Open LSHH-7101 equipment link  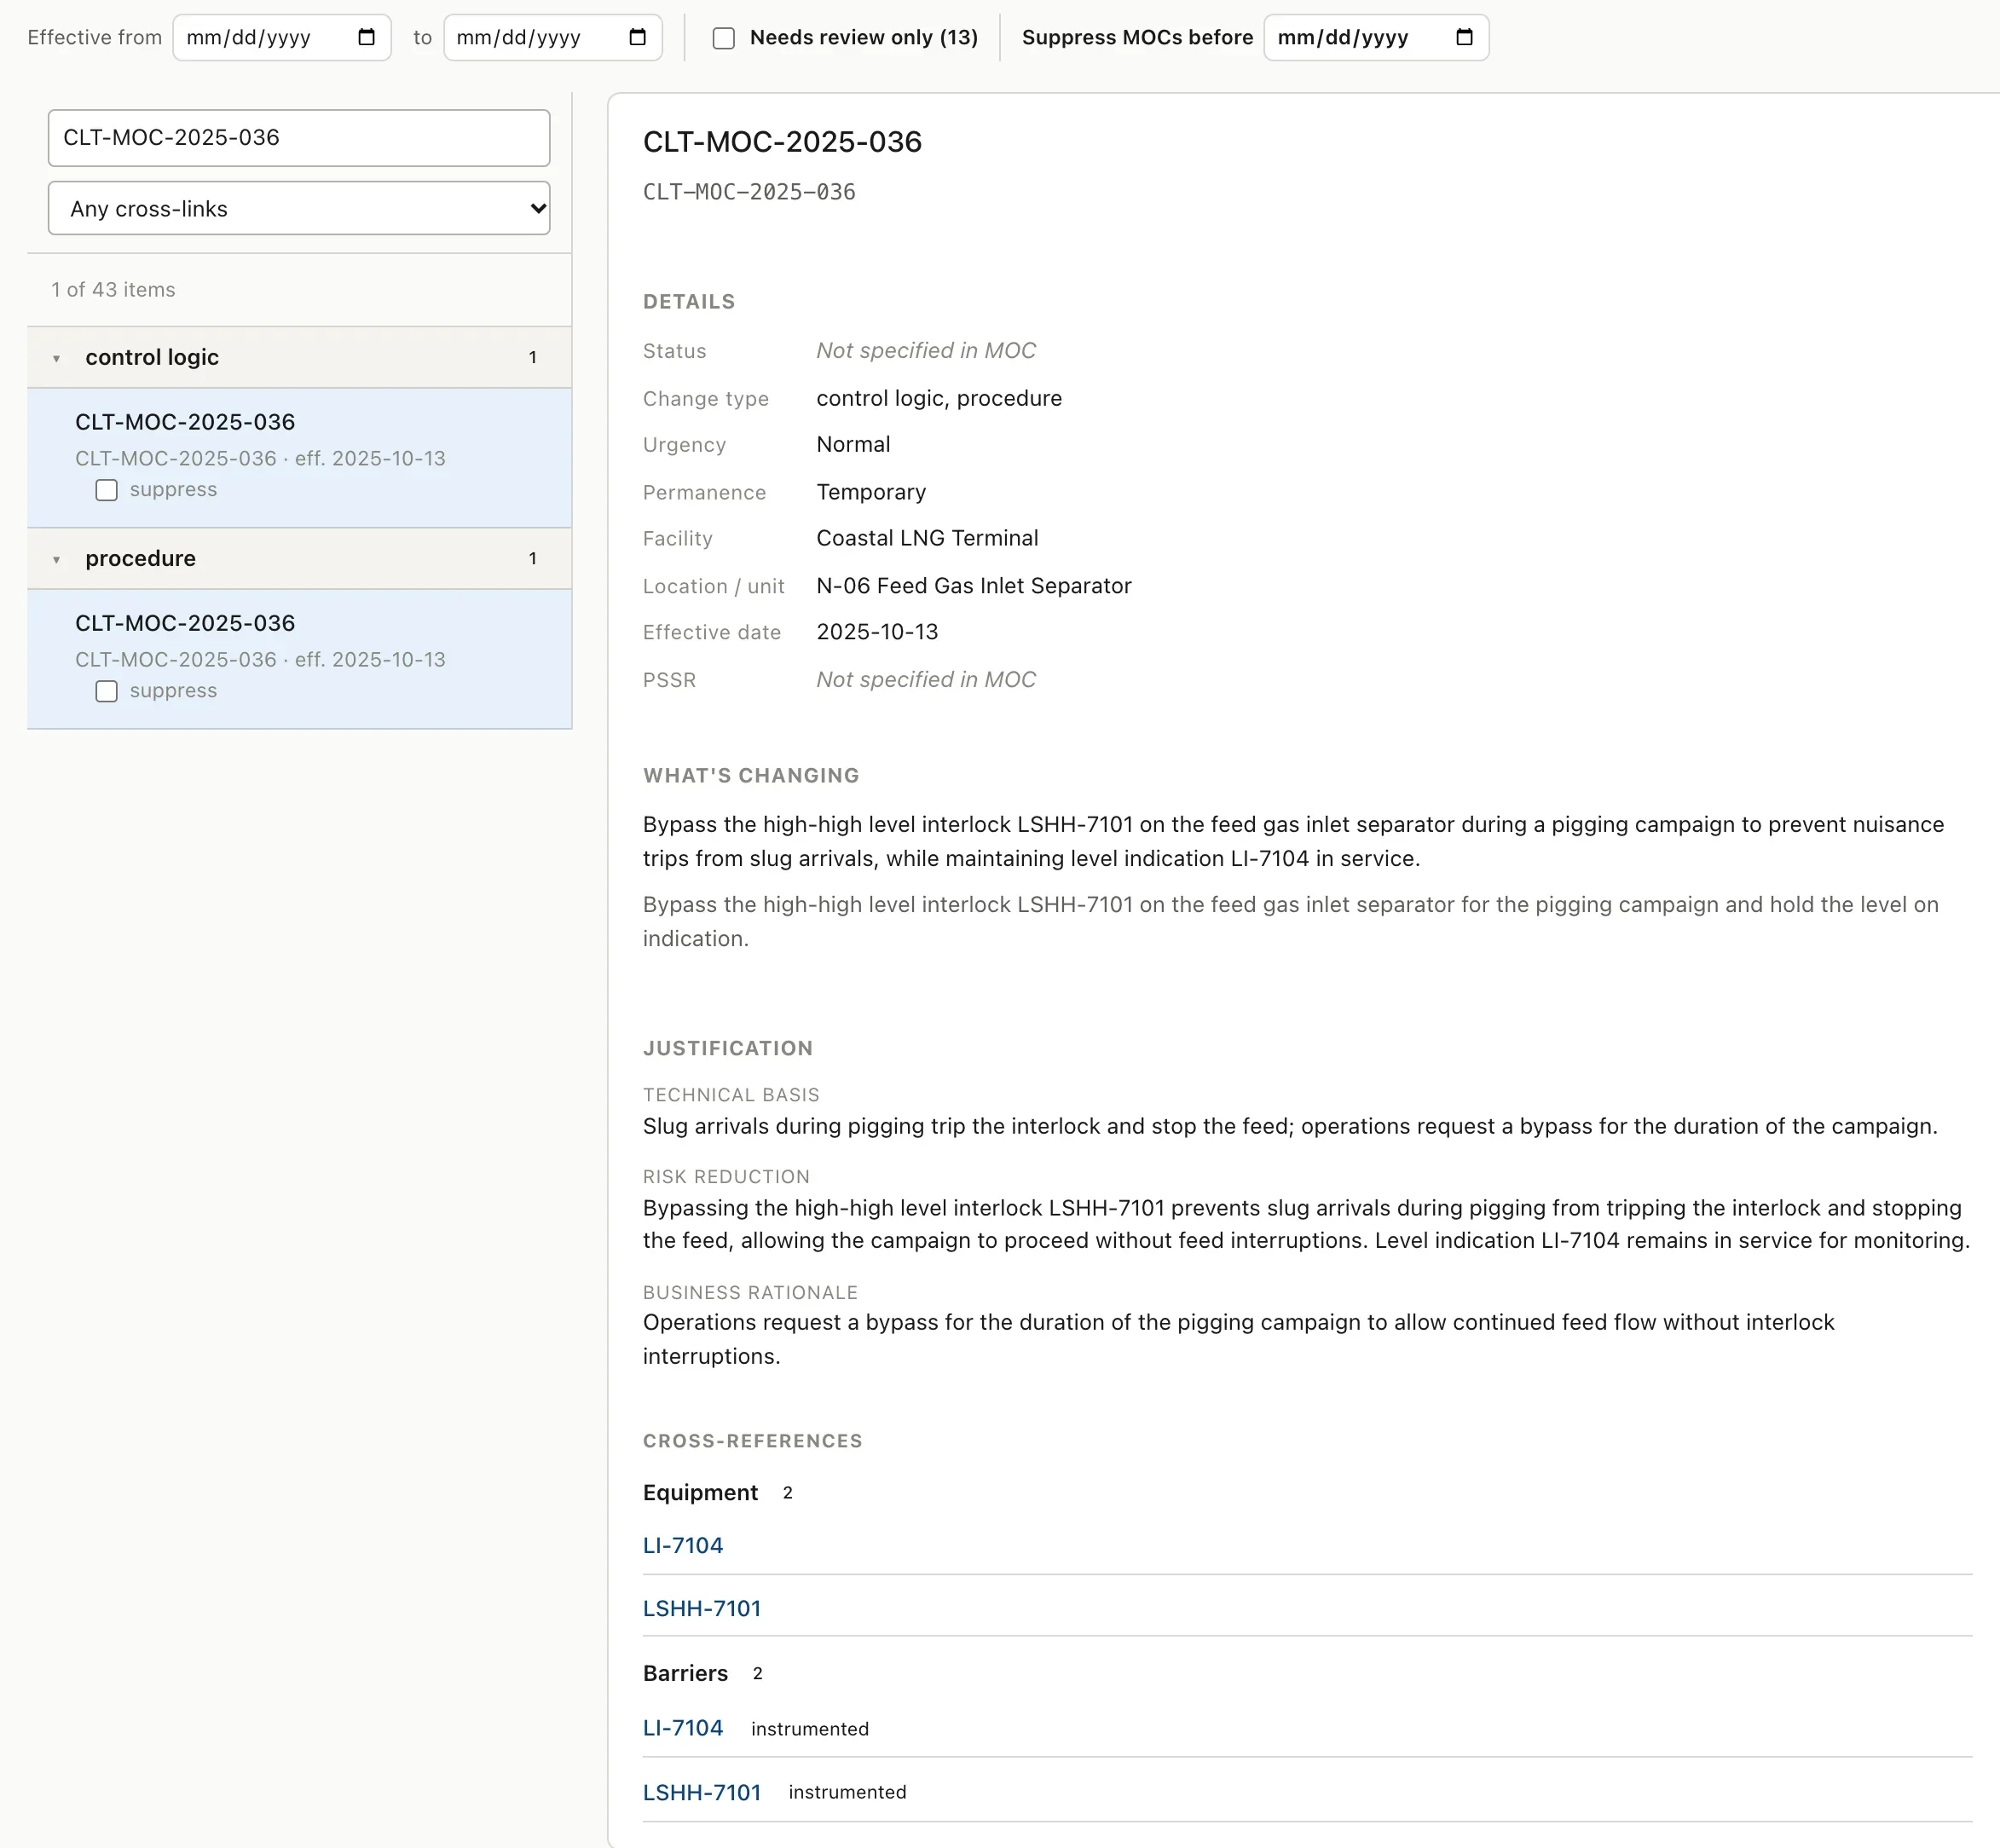(x=702, y=1608)
